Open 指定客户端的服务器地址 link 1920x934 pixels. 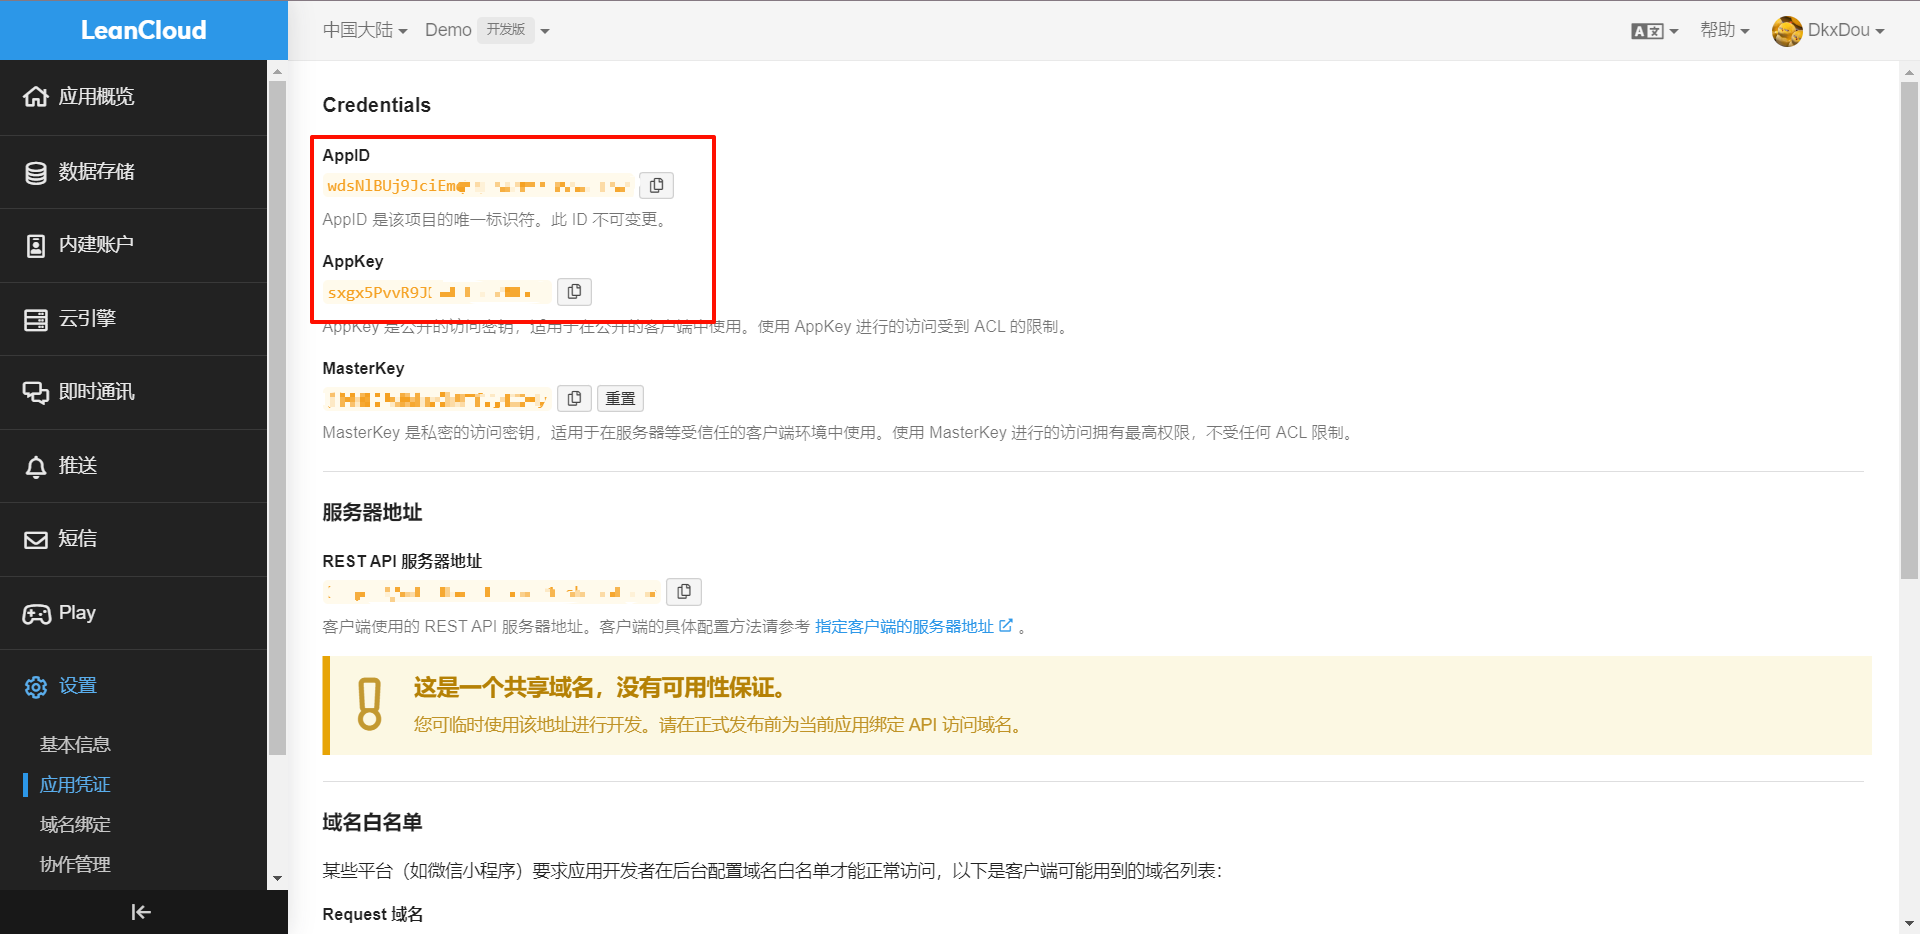[x=904, y=626]
